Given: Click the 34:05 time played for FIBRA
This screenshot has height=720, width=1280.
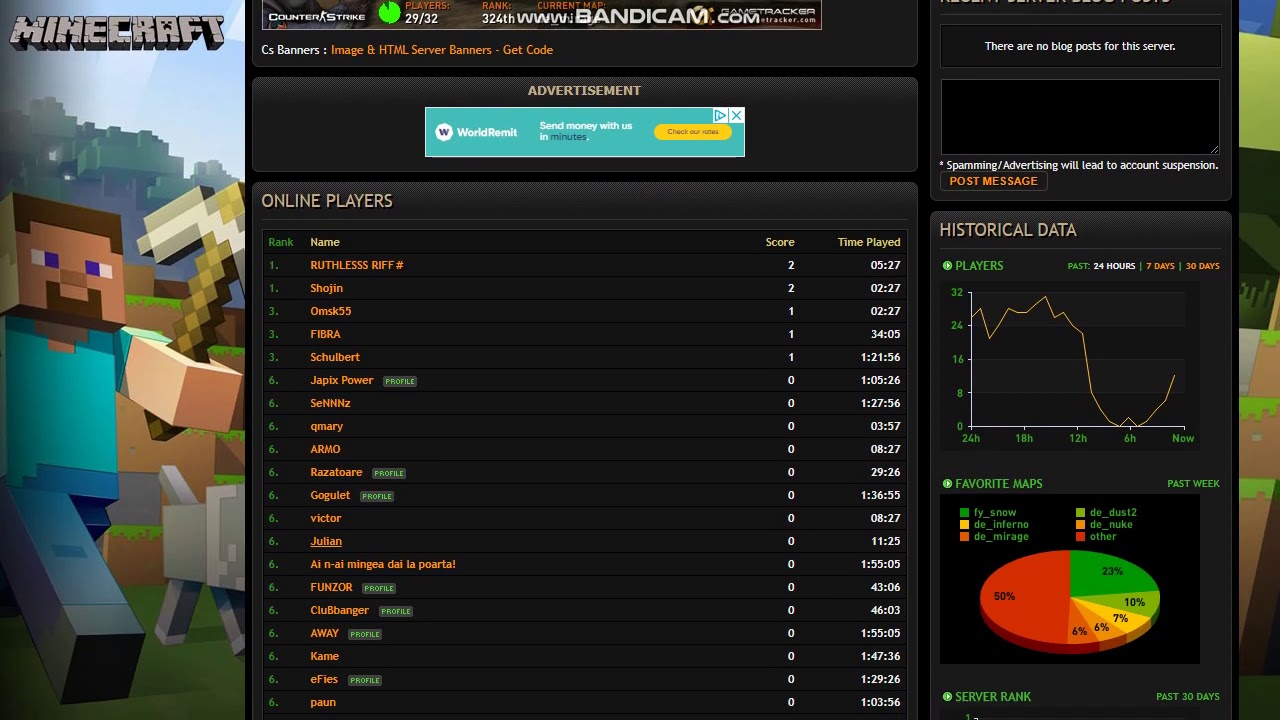Looking at the screenshot, I should point(885,334).
